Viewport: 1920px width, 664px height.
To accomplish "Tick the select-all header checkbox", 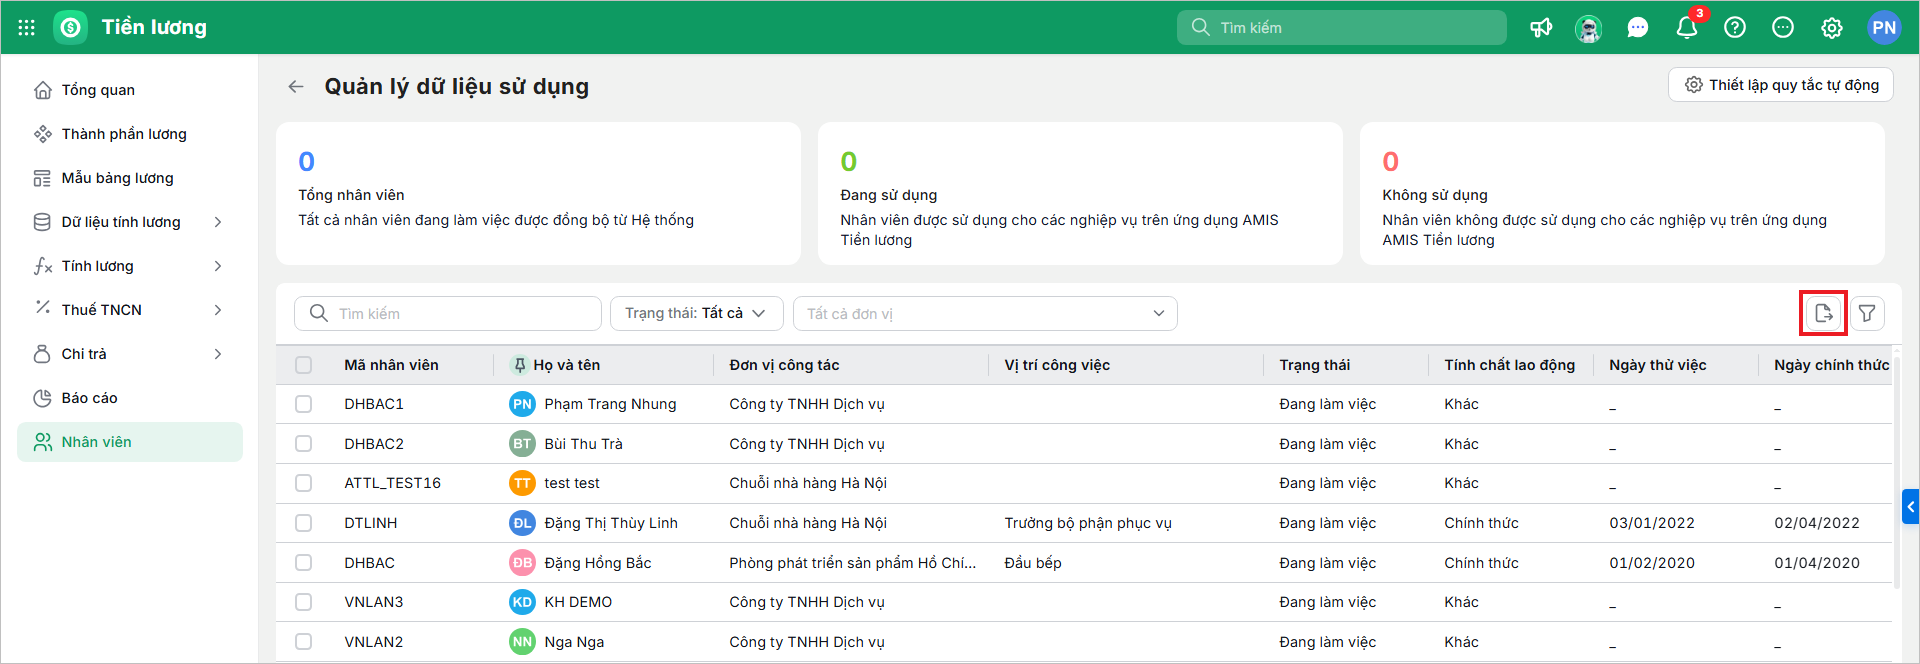I will (x=303, y=365).
